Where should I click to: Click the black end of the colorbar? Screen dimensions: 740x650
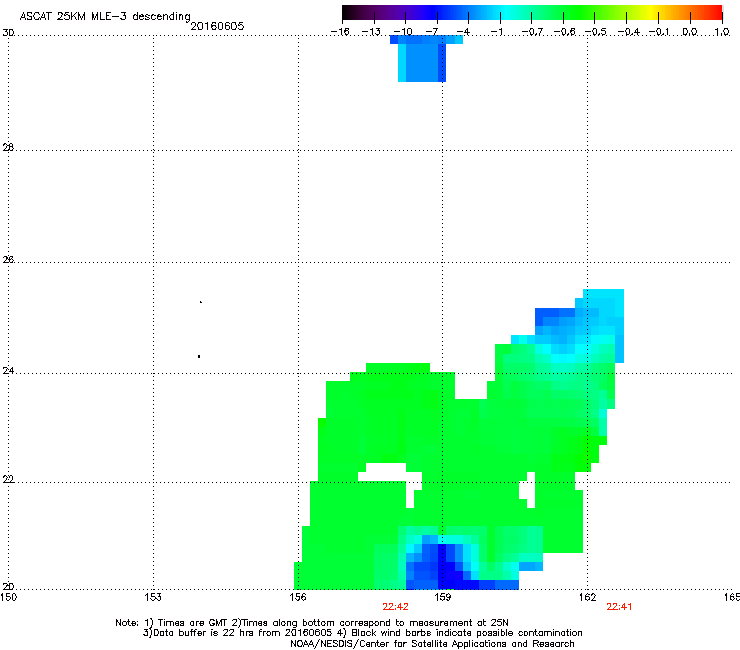coord(349,13)
